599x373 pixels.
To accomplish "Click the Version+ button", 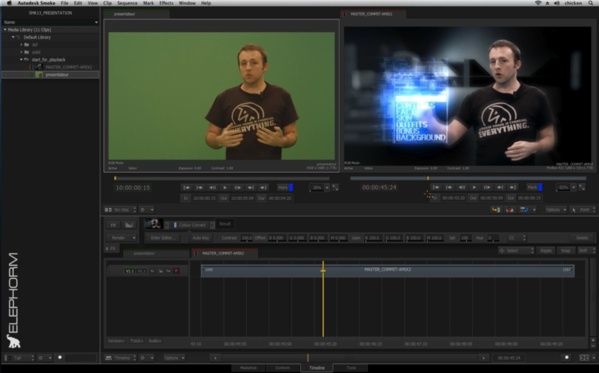I will tap(116, 341).
